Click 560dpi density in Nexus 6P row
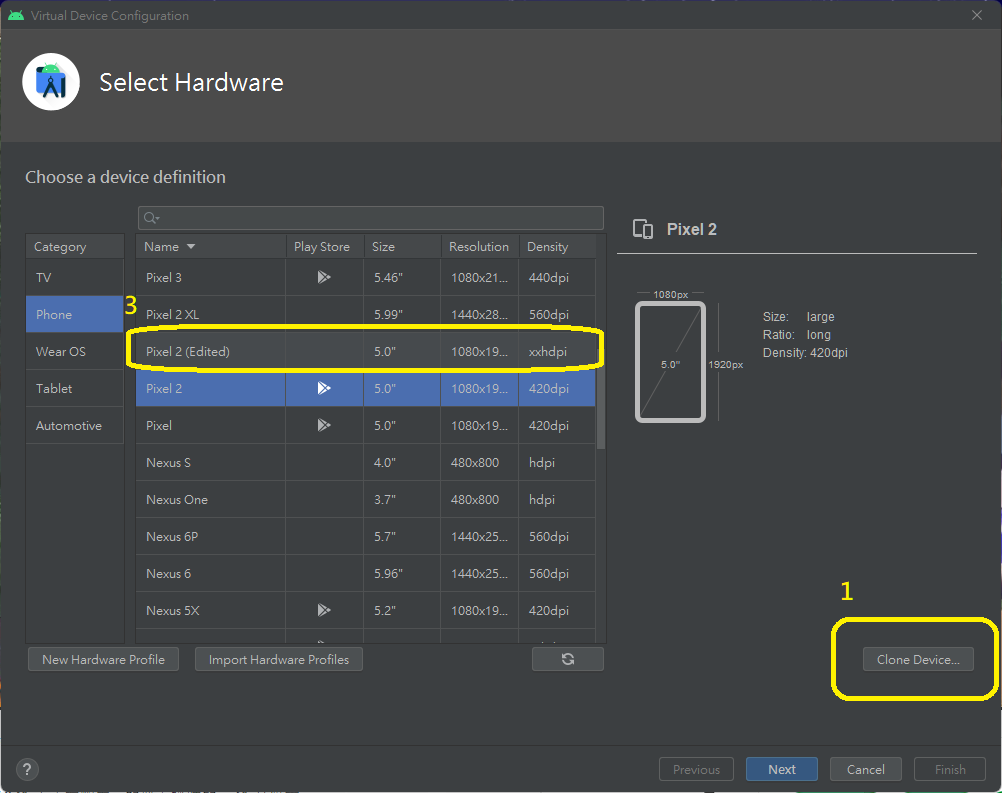The width and height of the screenshot is (1002, 793). (x=557, y=537)
